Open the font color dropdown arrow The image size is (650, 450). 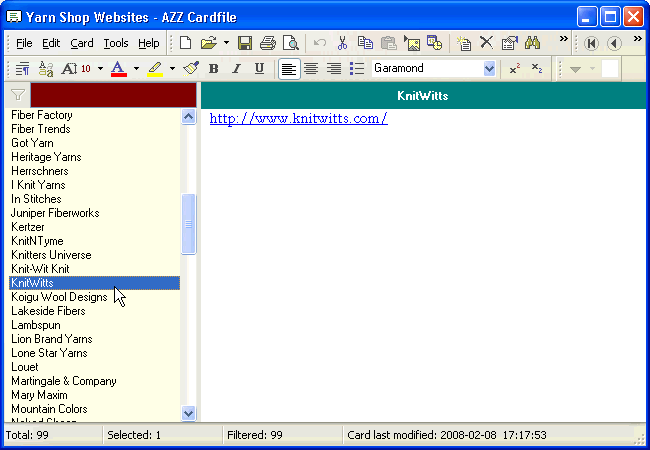coord(136,68)
